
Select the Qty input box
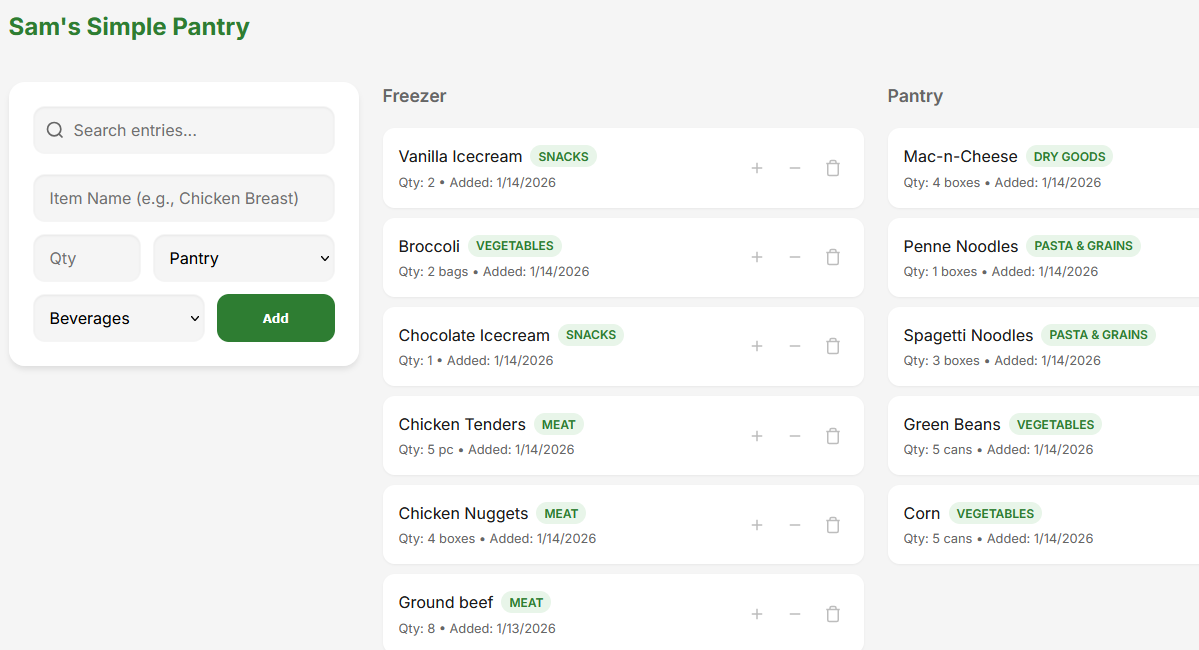pyautogui.click(x=87, y=258)
